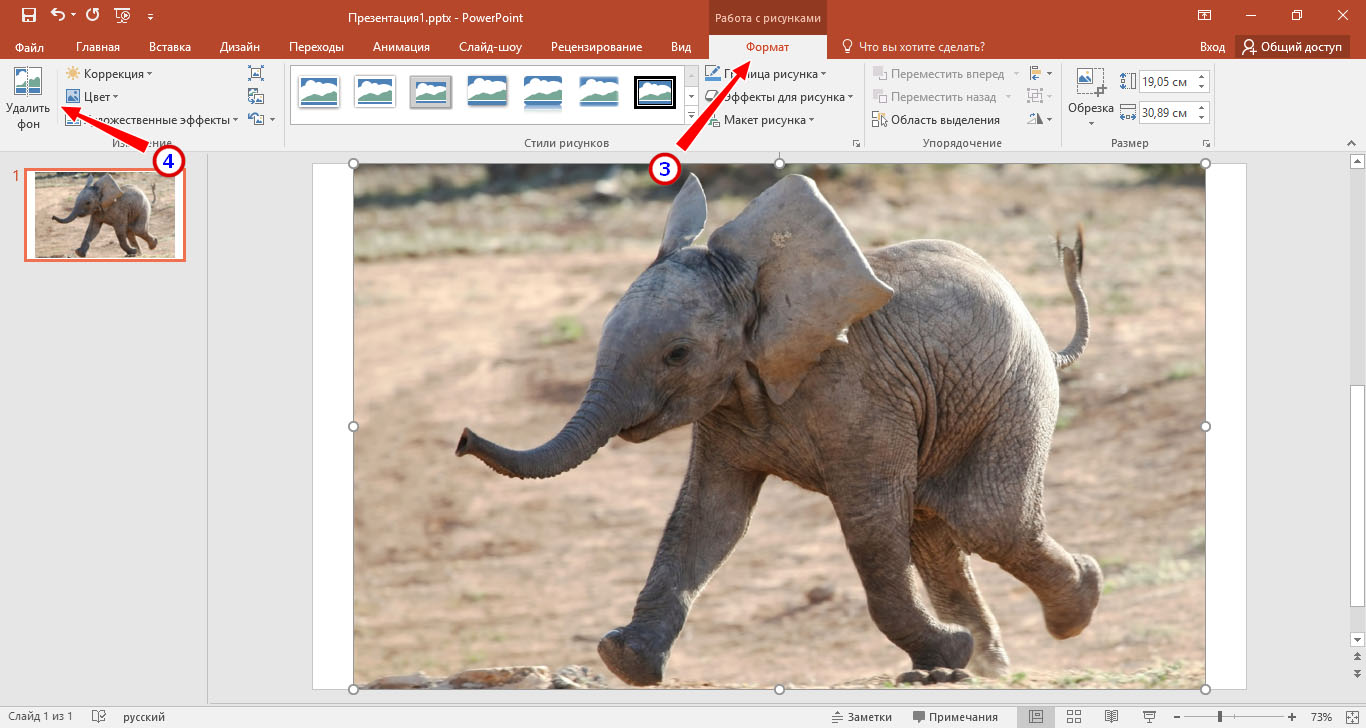This screenshot has width=1366, height=728.
Task: Switch to the Слайд-шоу tab
Action: tap(490, 47)
